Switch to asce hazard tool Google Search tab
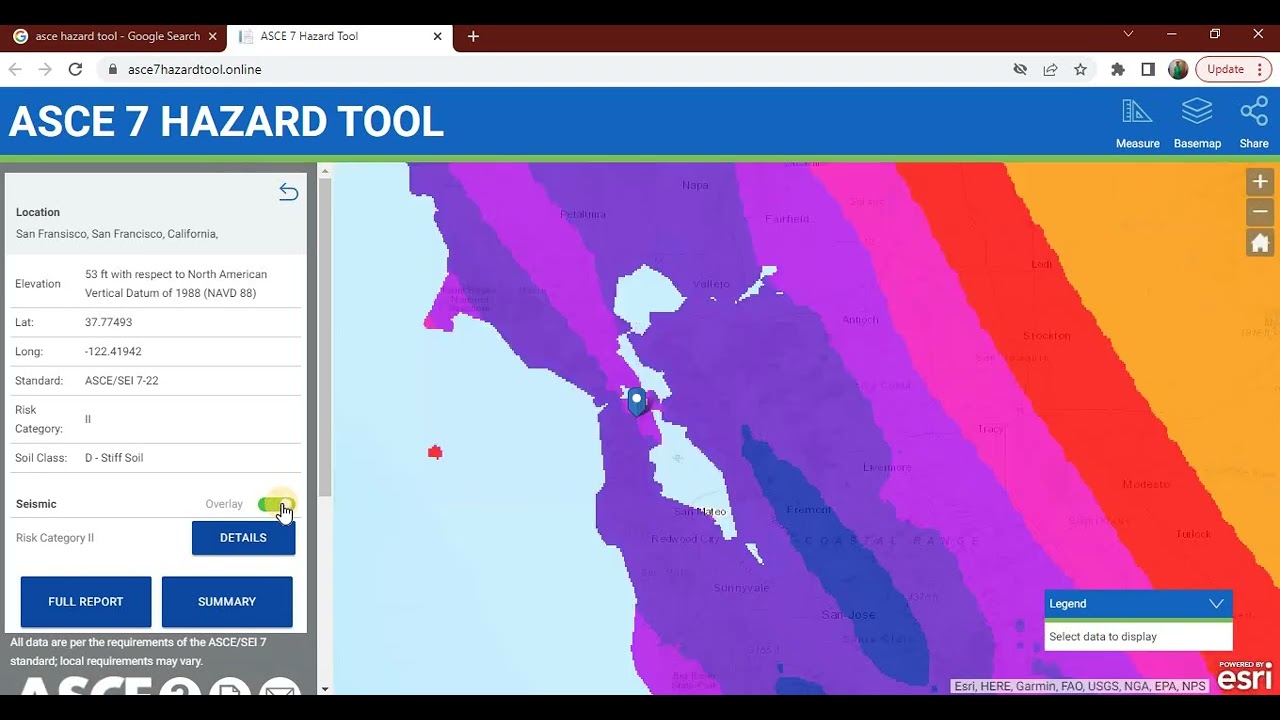 coord(115,36)
